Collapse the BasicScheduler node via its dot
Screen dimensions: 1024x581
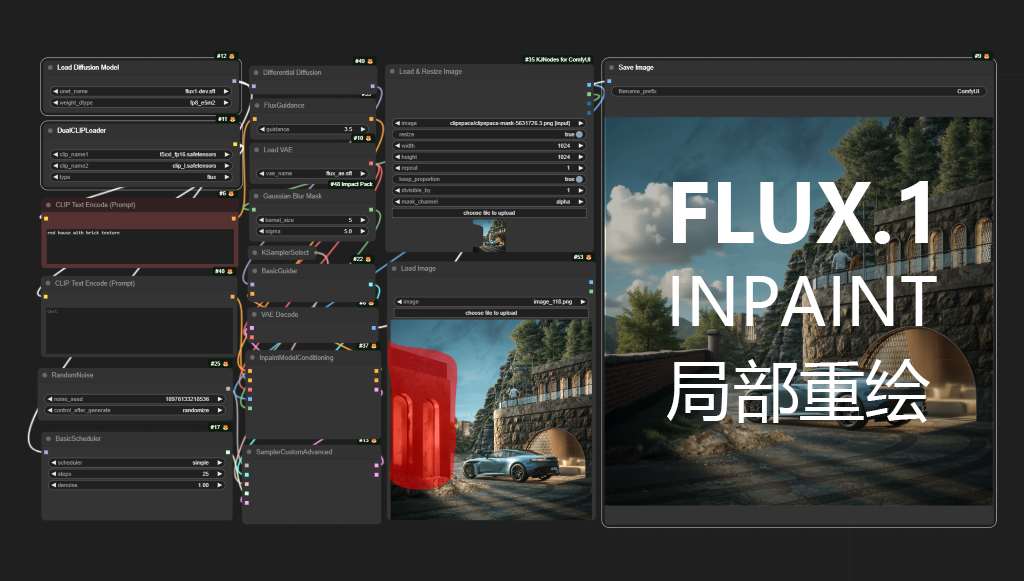[48, 439]
